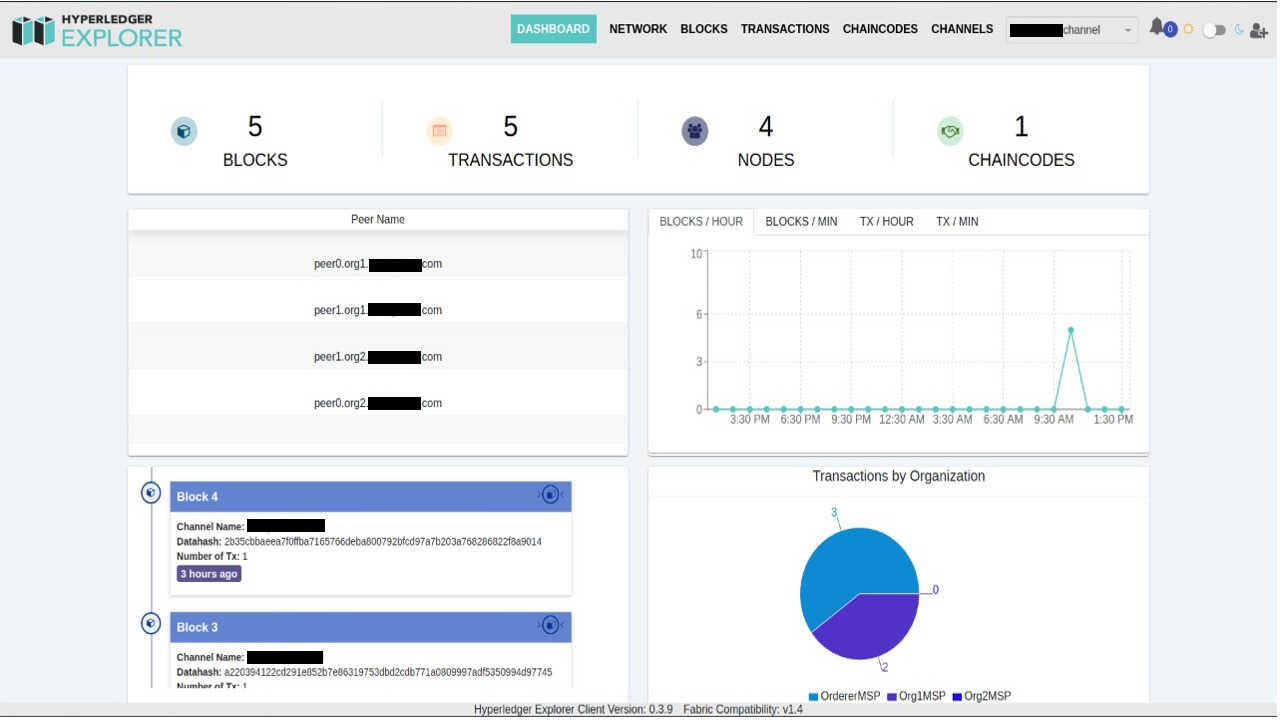Click the transactions calendar icon
Screen dimensions: 1280x720
(440, 129)
